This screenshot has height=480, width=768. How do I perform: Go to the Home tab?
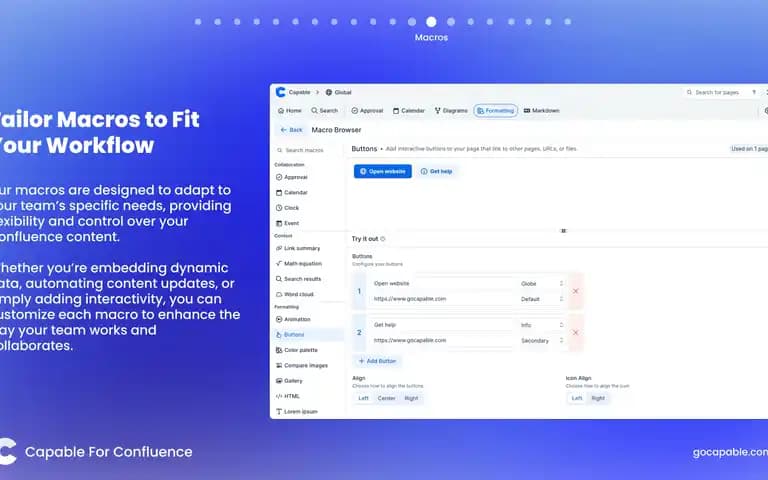pyautogui.click(x=290, y=111)
